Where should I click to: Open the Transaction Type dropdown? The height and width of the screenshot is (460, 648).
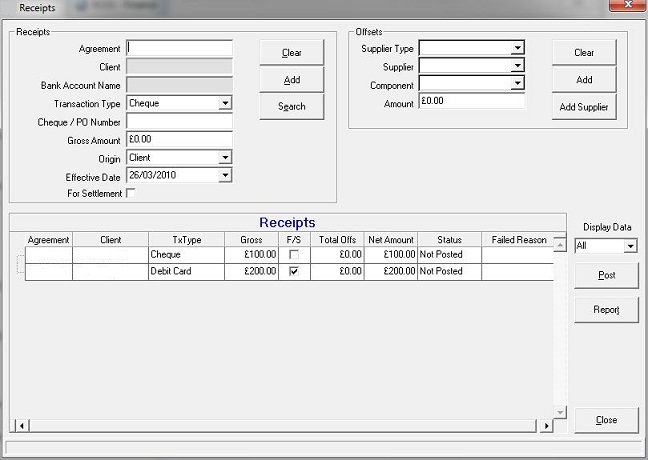[x=225, y=103]
